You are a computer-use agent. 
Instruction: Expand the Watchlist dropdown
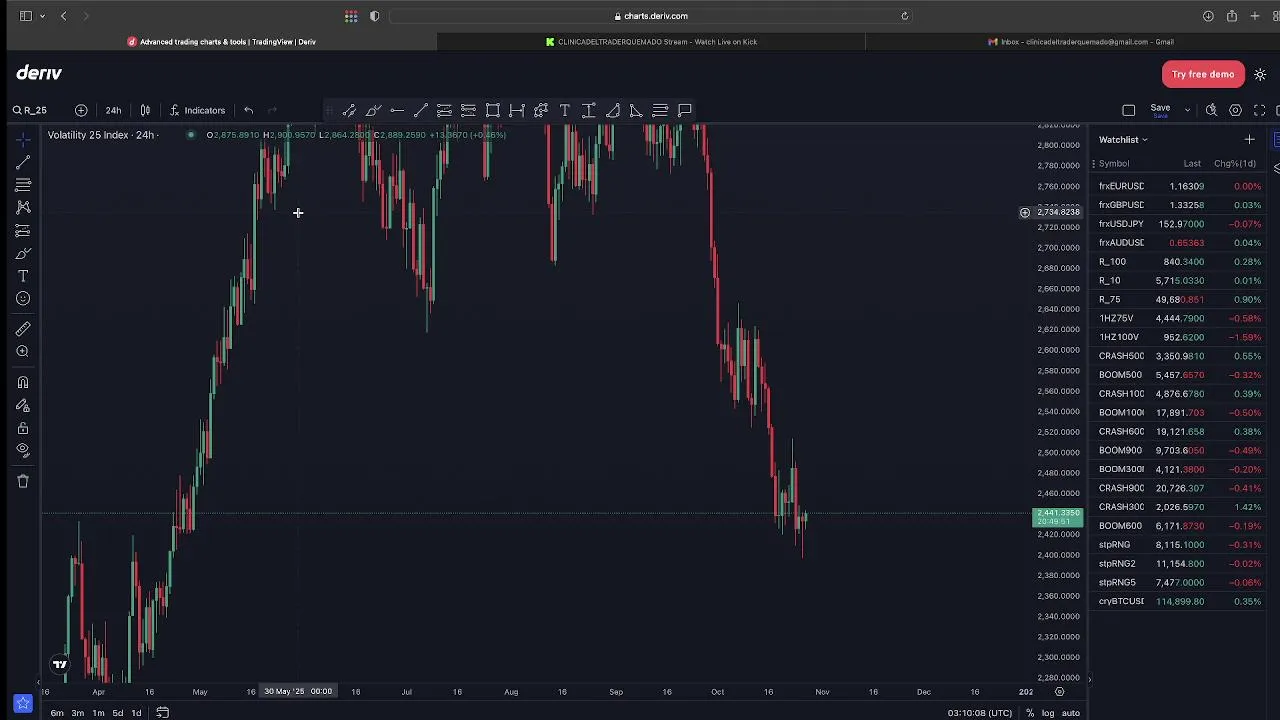click(1123, 140)
